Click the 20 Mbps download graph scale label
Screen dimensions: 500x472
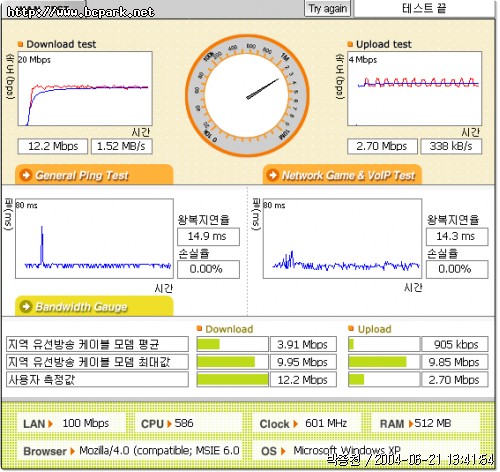34,60
